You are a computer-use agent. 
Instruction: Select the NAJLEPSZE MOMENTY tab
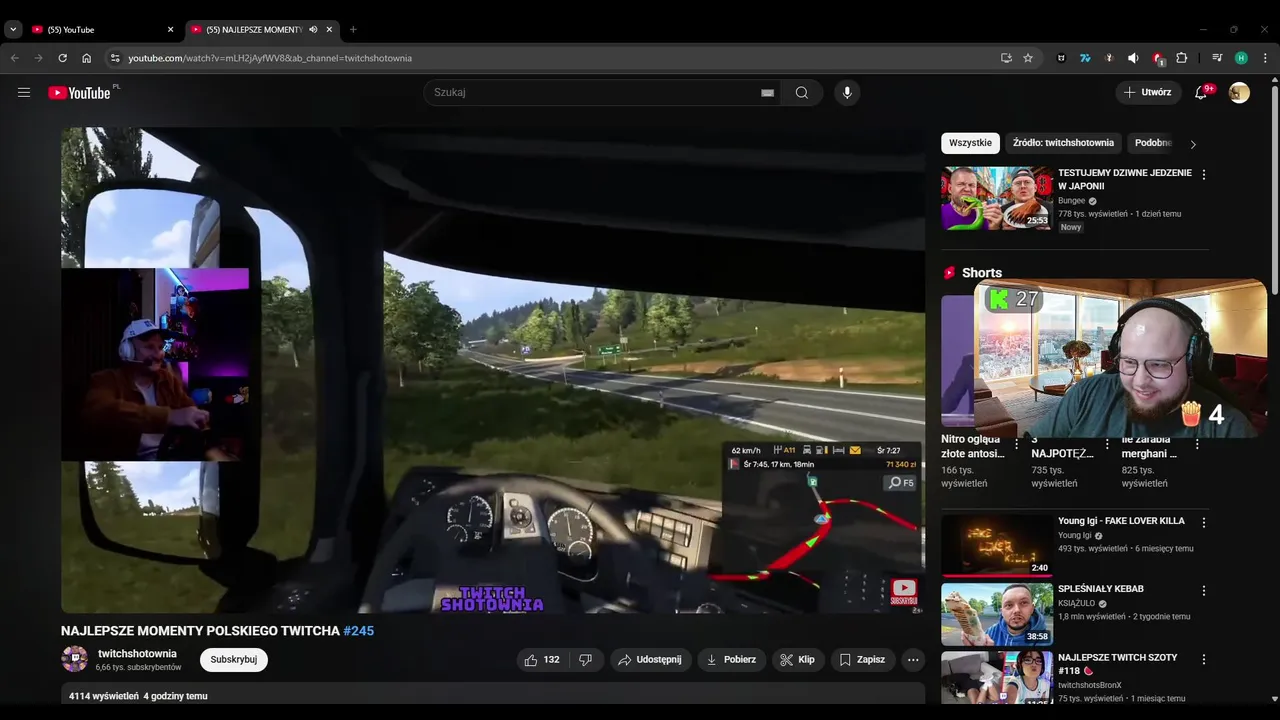coord(255,30)
